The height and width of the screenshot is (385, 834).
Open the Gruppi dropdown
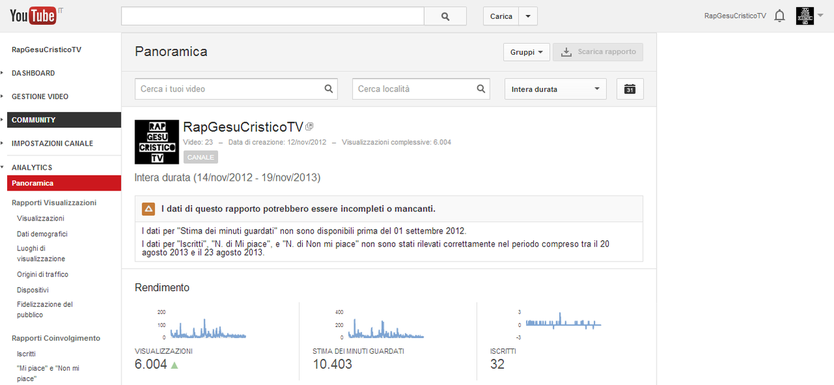pyautogui.click(x=527, y=52)
